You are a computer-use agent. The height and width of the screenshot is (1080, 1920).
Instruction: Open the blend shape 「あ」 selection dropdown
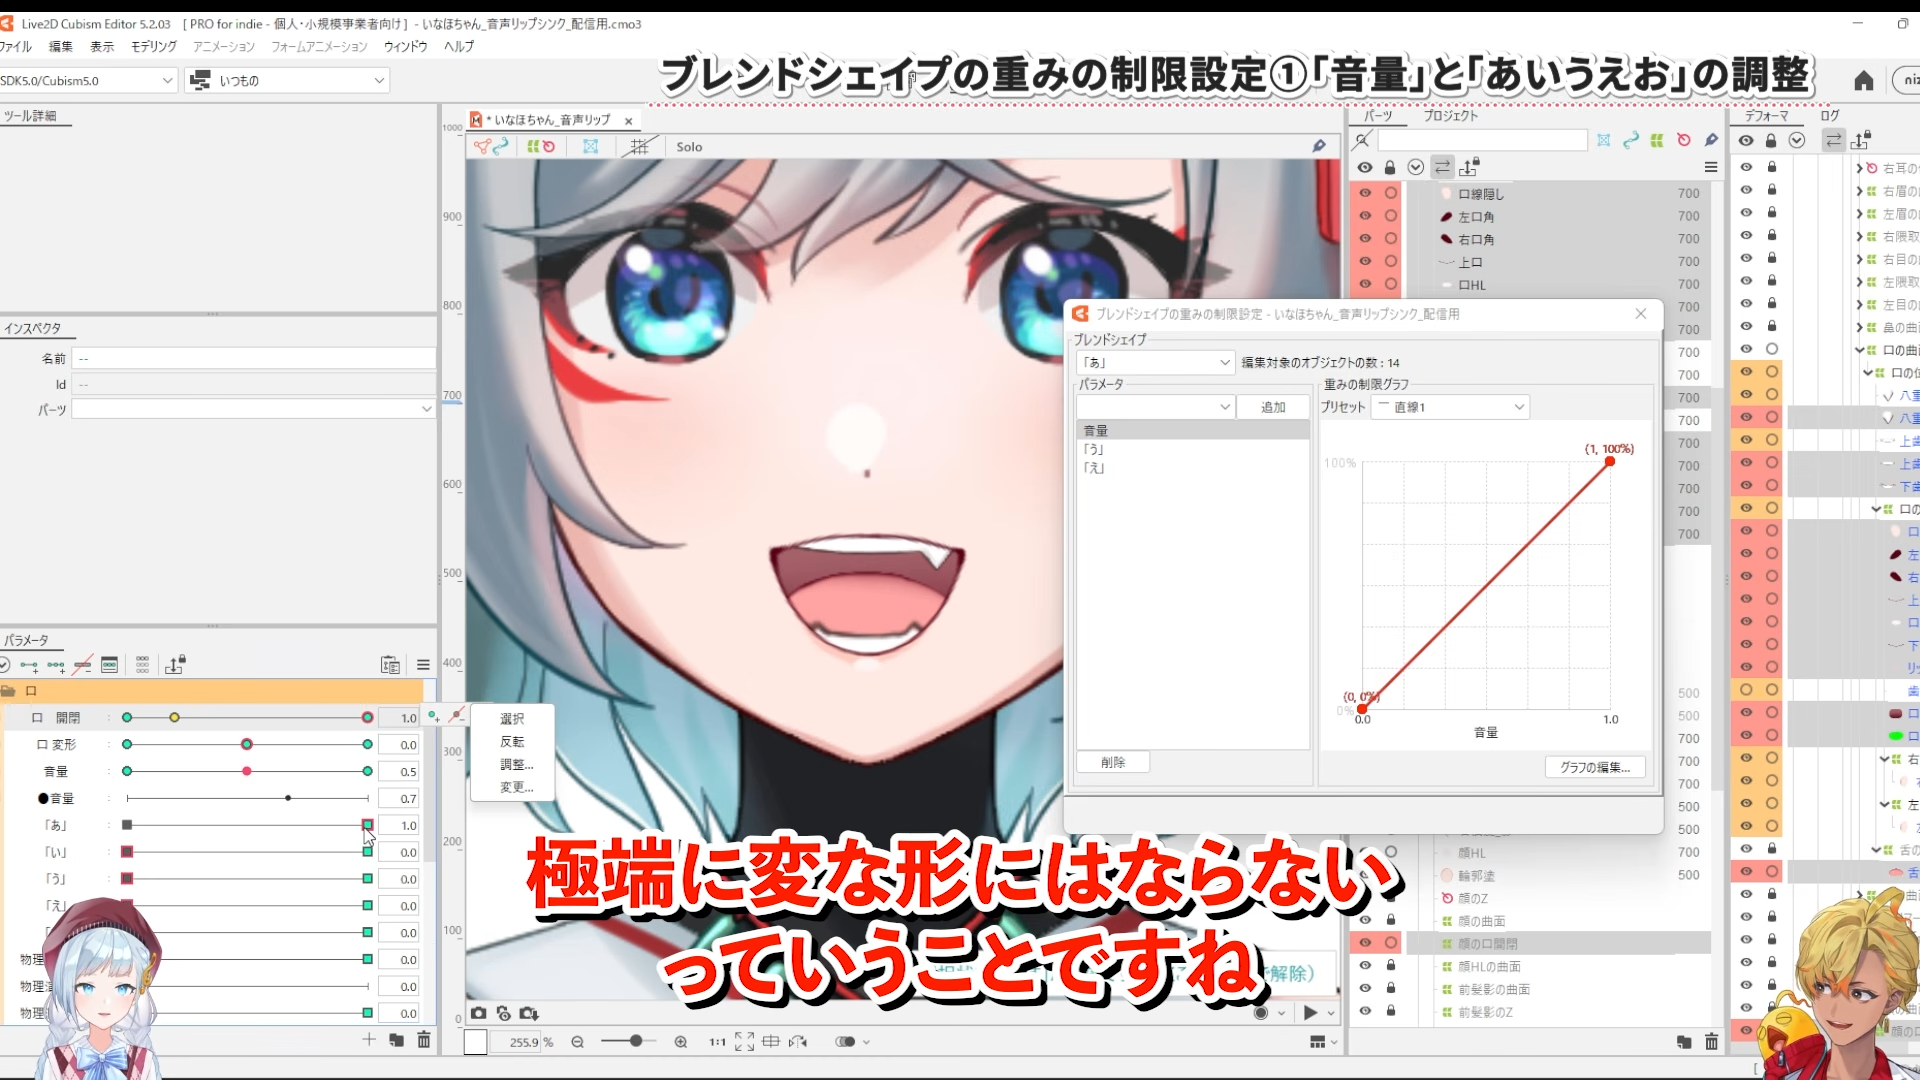pyautogui.click(x=1155, y=362)
